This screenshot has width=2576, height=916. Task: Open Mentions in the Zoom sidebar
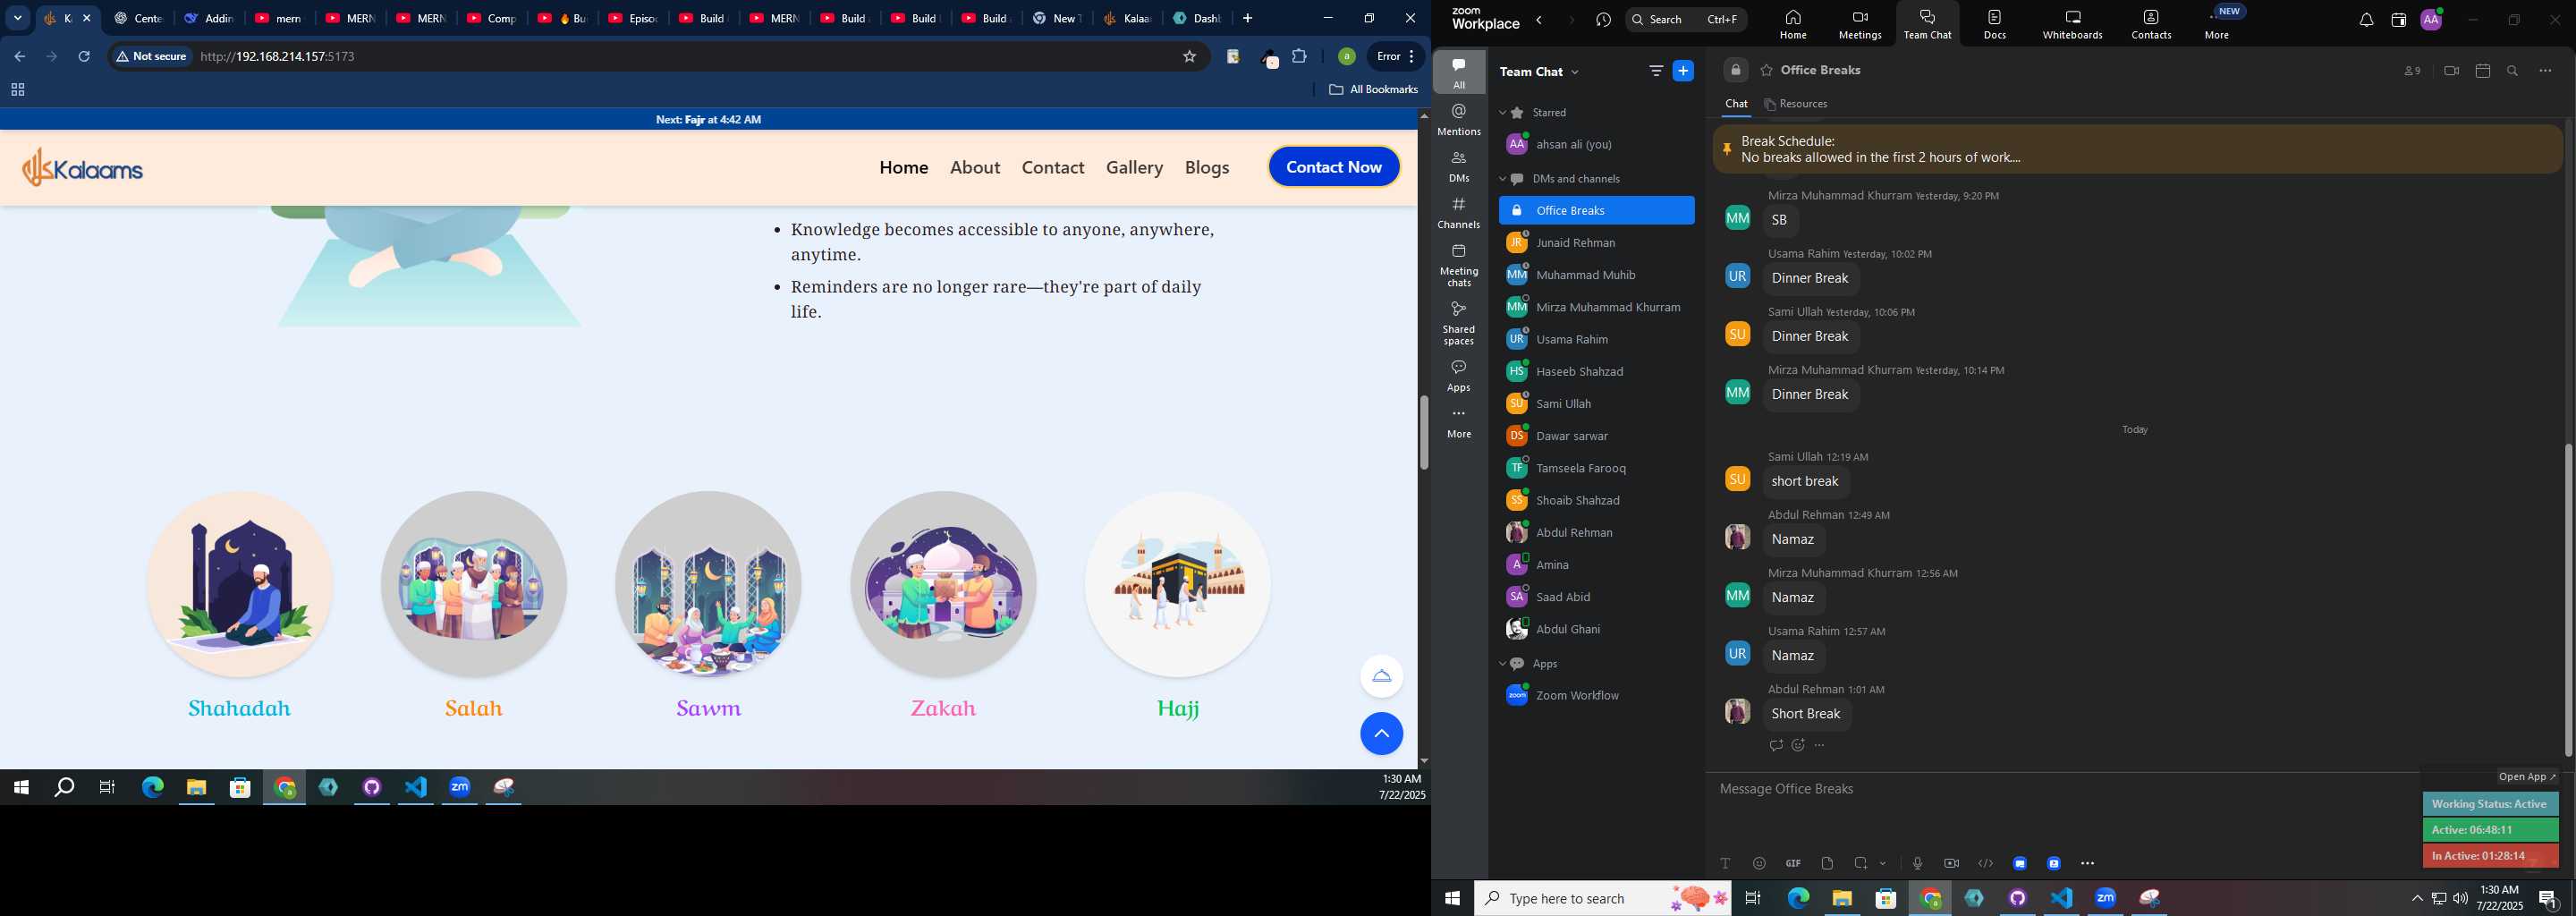pyautogui.click(x=1459, y=120)
